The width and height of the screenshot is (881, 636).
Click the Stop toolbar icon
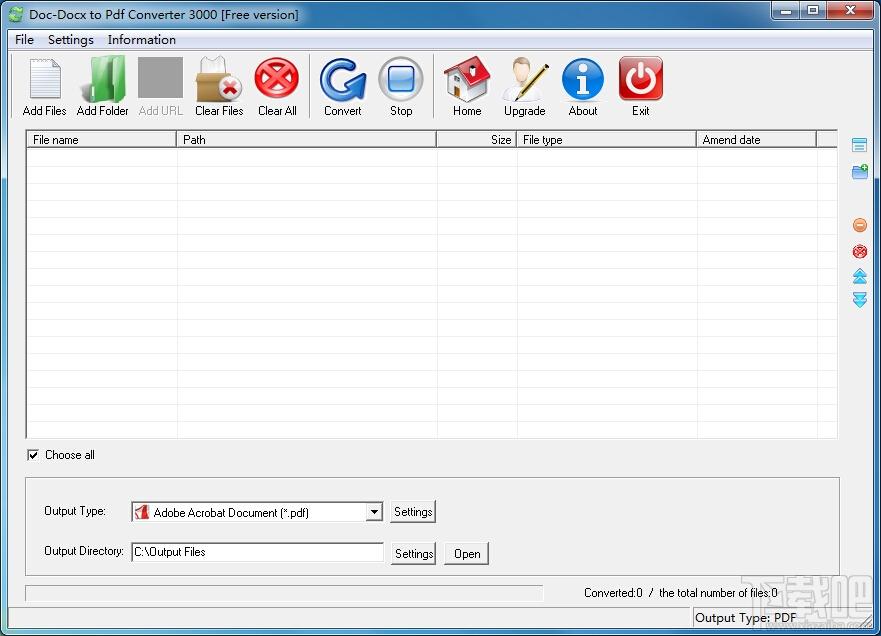click(x=401, y=79)
